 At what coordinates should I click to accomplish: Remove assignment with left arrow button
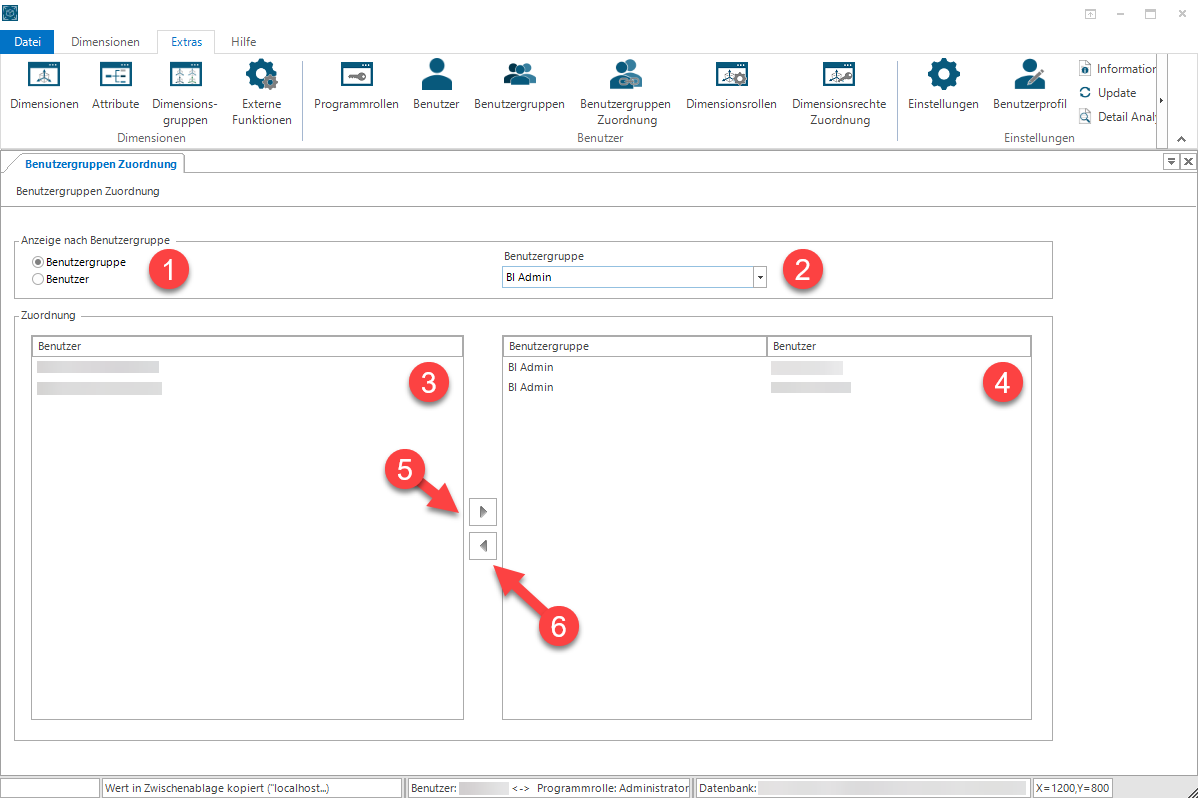pos(483,546)
